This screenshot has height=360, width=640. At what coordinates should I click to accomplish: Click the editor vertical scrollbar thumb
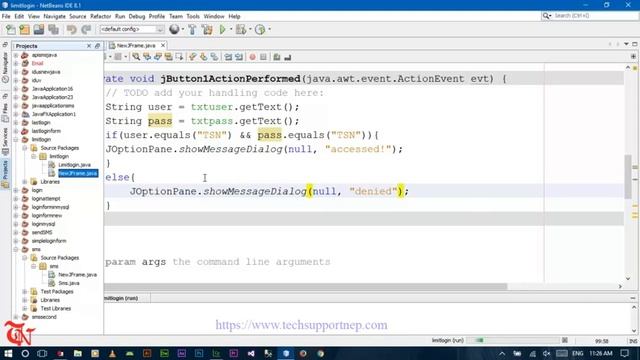628,177
